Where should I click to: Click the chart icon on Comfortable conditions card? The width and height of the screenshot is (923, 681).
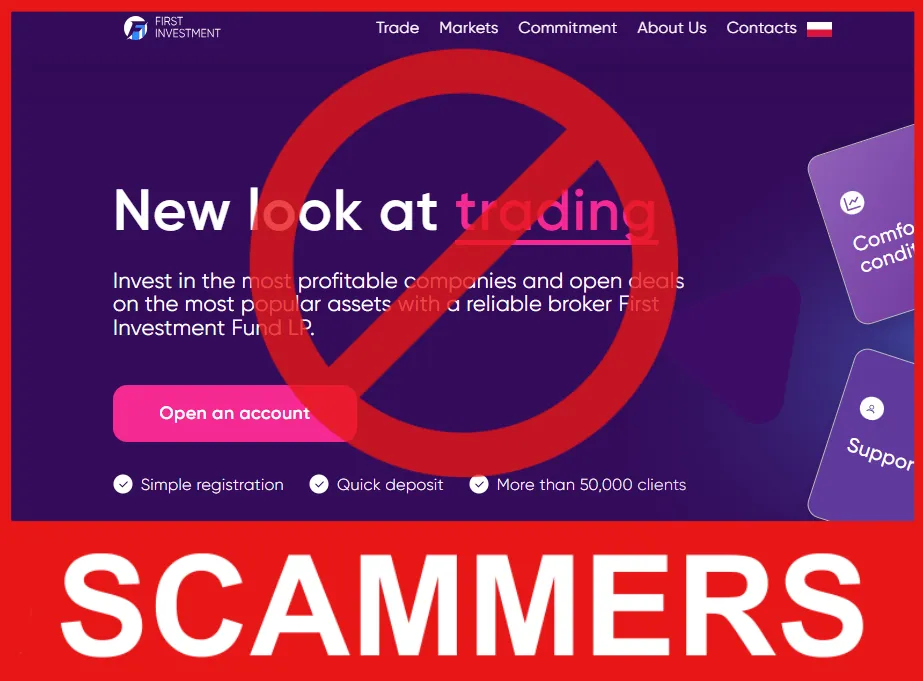(851, 203)
